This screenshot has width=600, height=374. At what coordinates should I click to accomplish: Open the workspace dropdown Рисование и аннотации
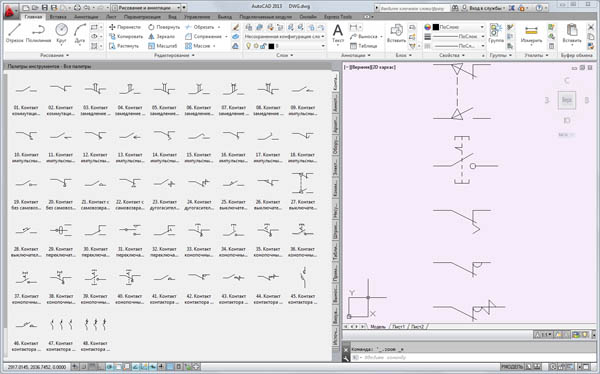coord(146,7)
